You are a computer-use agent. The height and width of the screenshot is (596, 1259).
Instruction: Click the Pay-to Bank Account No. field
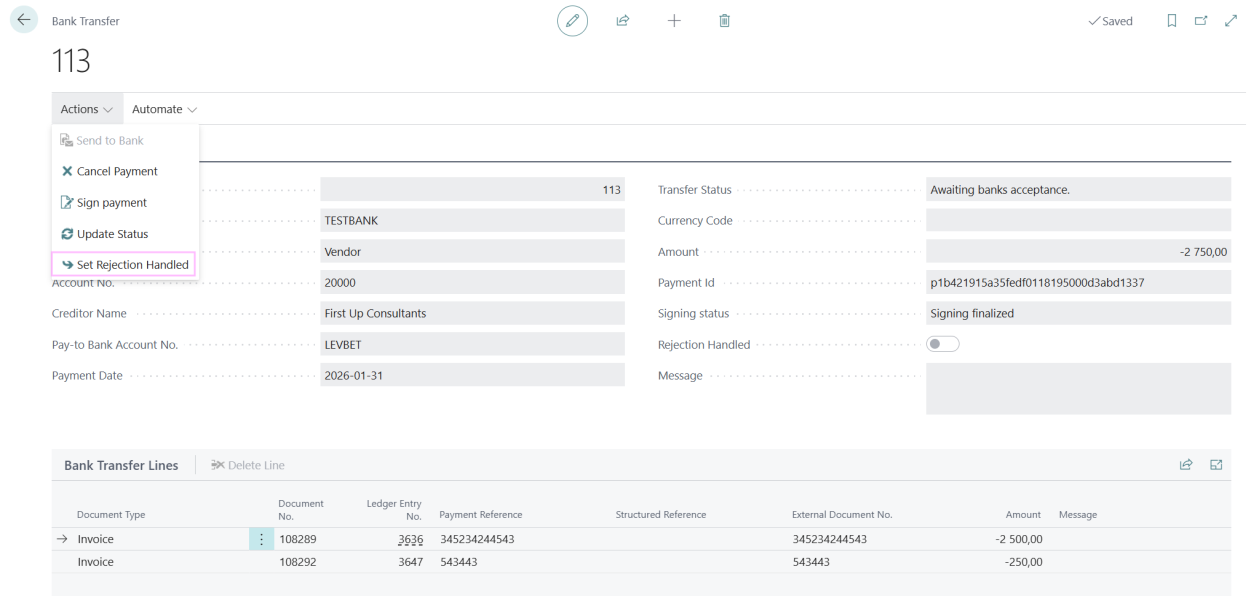click(472, 345)
